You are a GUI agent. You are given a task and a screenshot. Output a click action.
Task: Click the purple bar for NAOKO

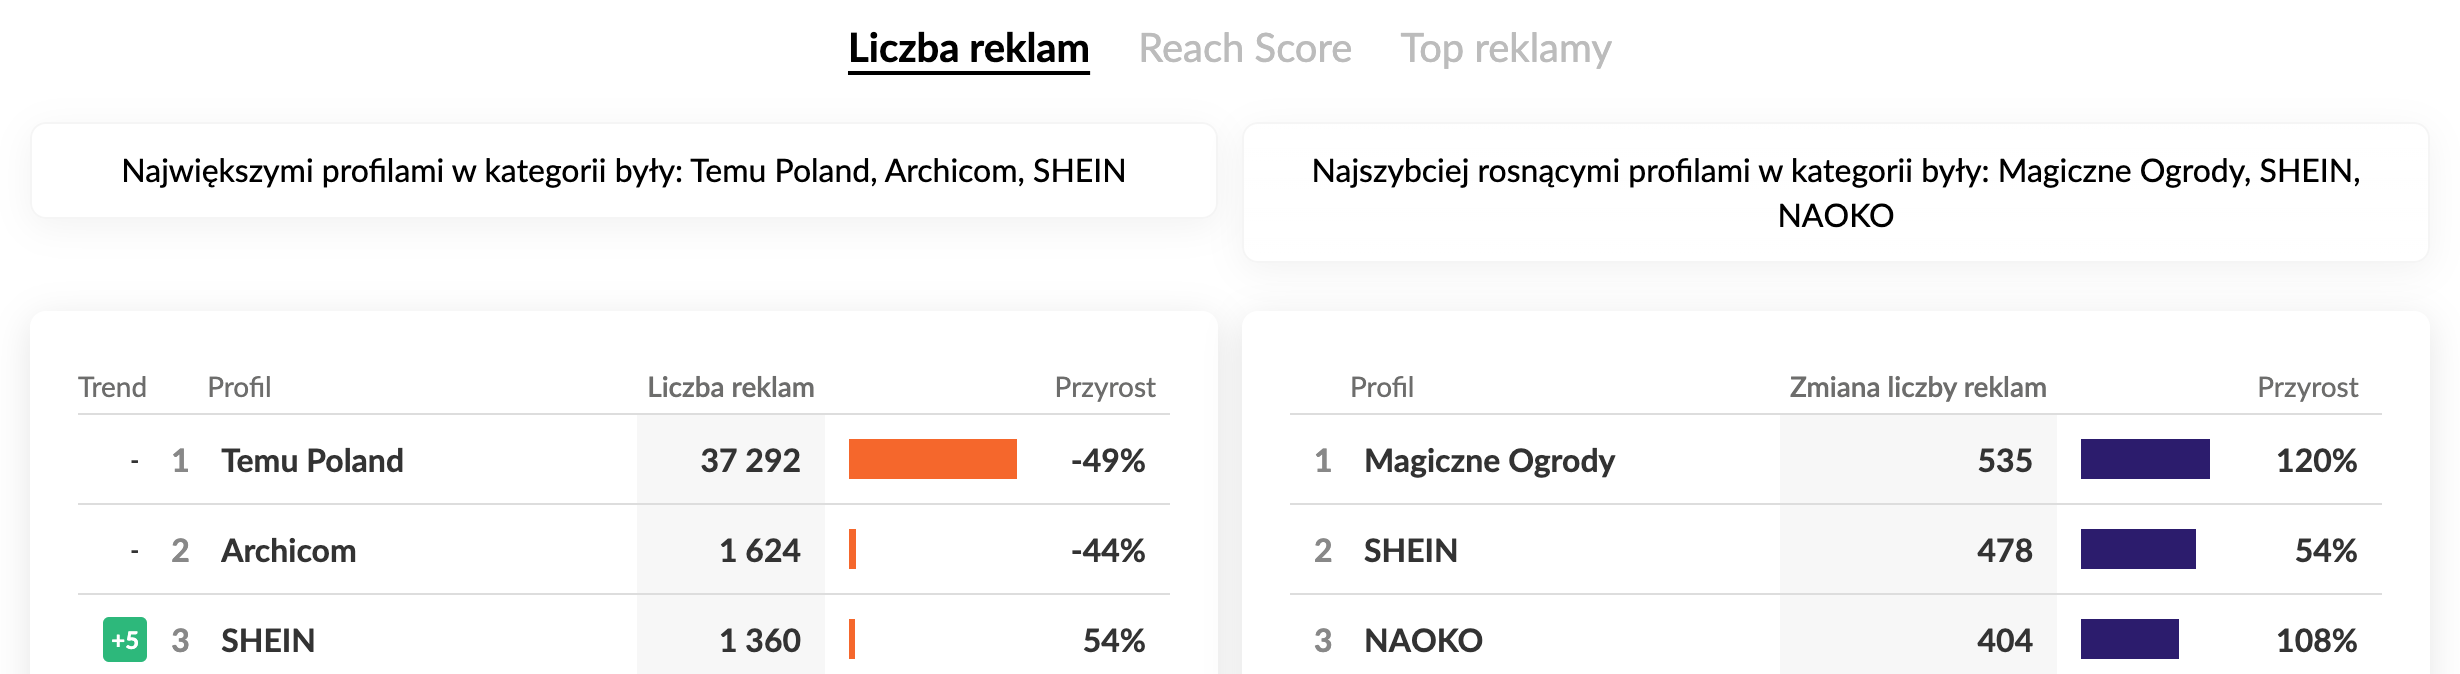(2129, 639)
